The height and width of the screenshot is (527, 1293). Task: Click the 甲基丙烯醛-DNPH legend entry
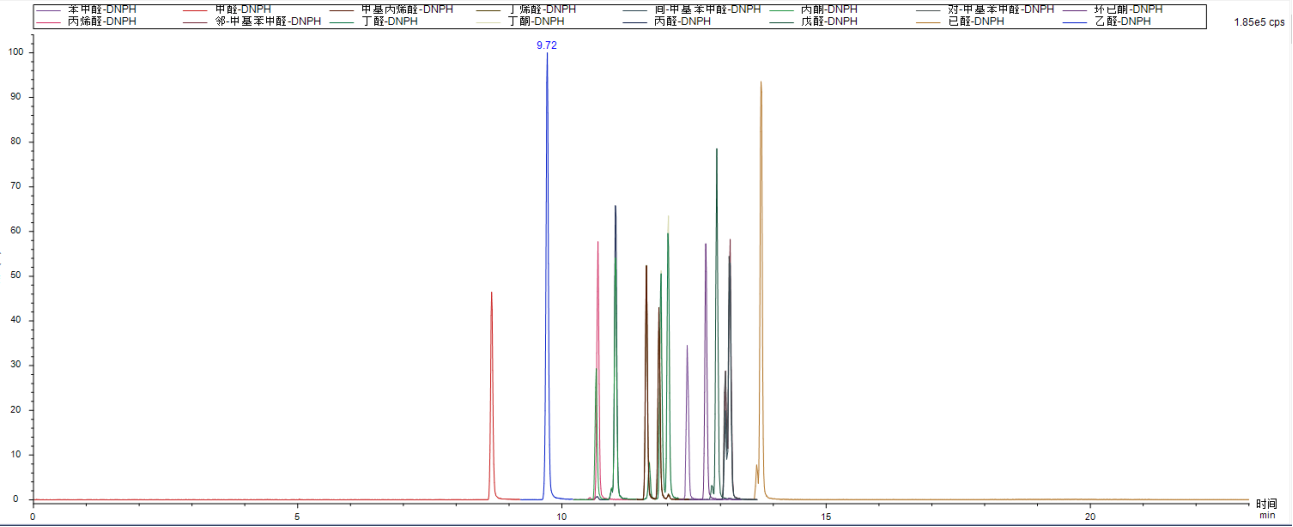click(406, 9)
